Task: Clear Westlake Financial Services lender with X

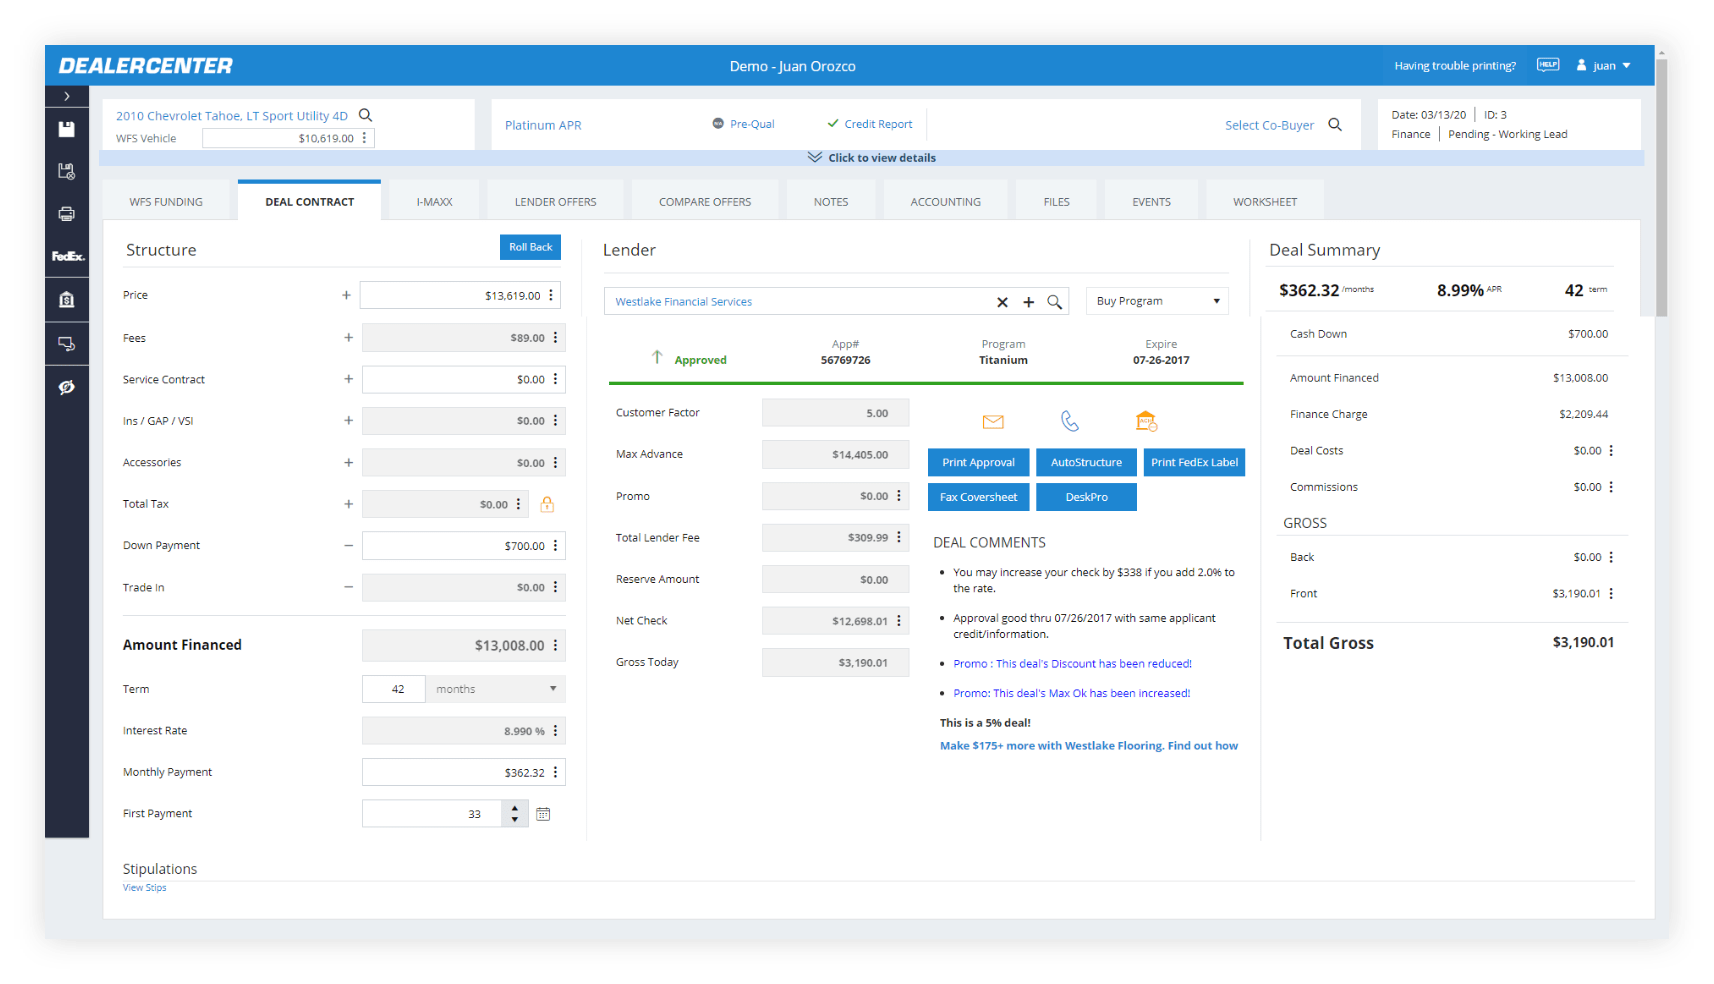Action: tap(1002, 302)
